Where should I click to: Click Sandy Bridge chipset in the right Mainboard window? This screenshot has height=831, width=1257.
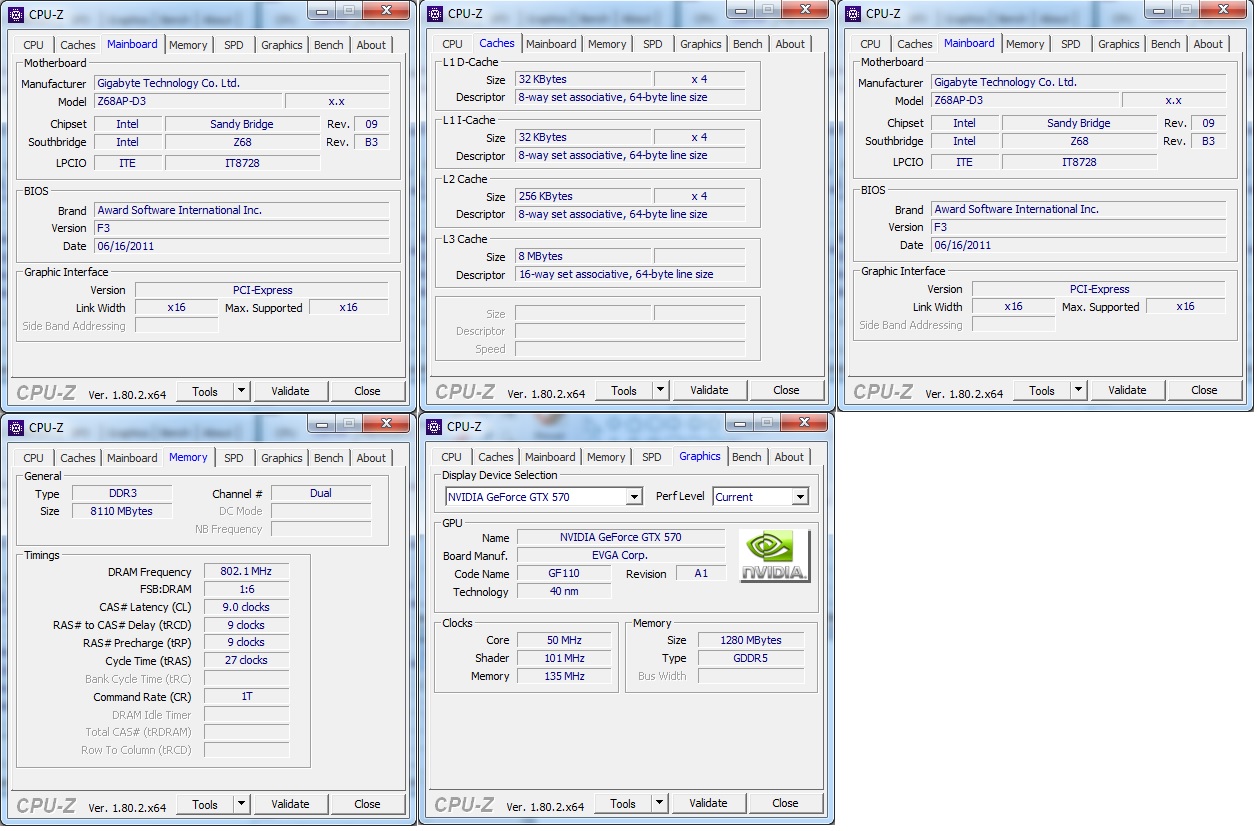pyautogui.click(x=1079, y=123)
